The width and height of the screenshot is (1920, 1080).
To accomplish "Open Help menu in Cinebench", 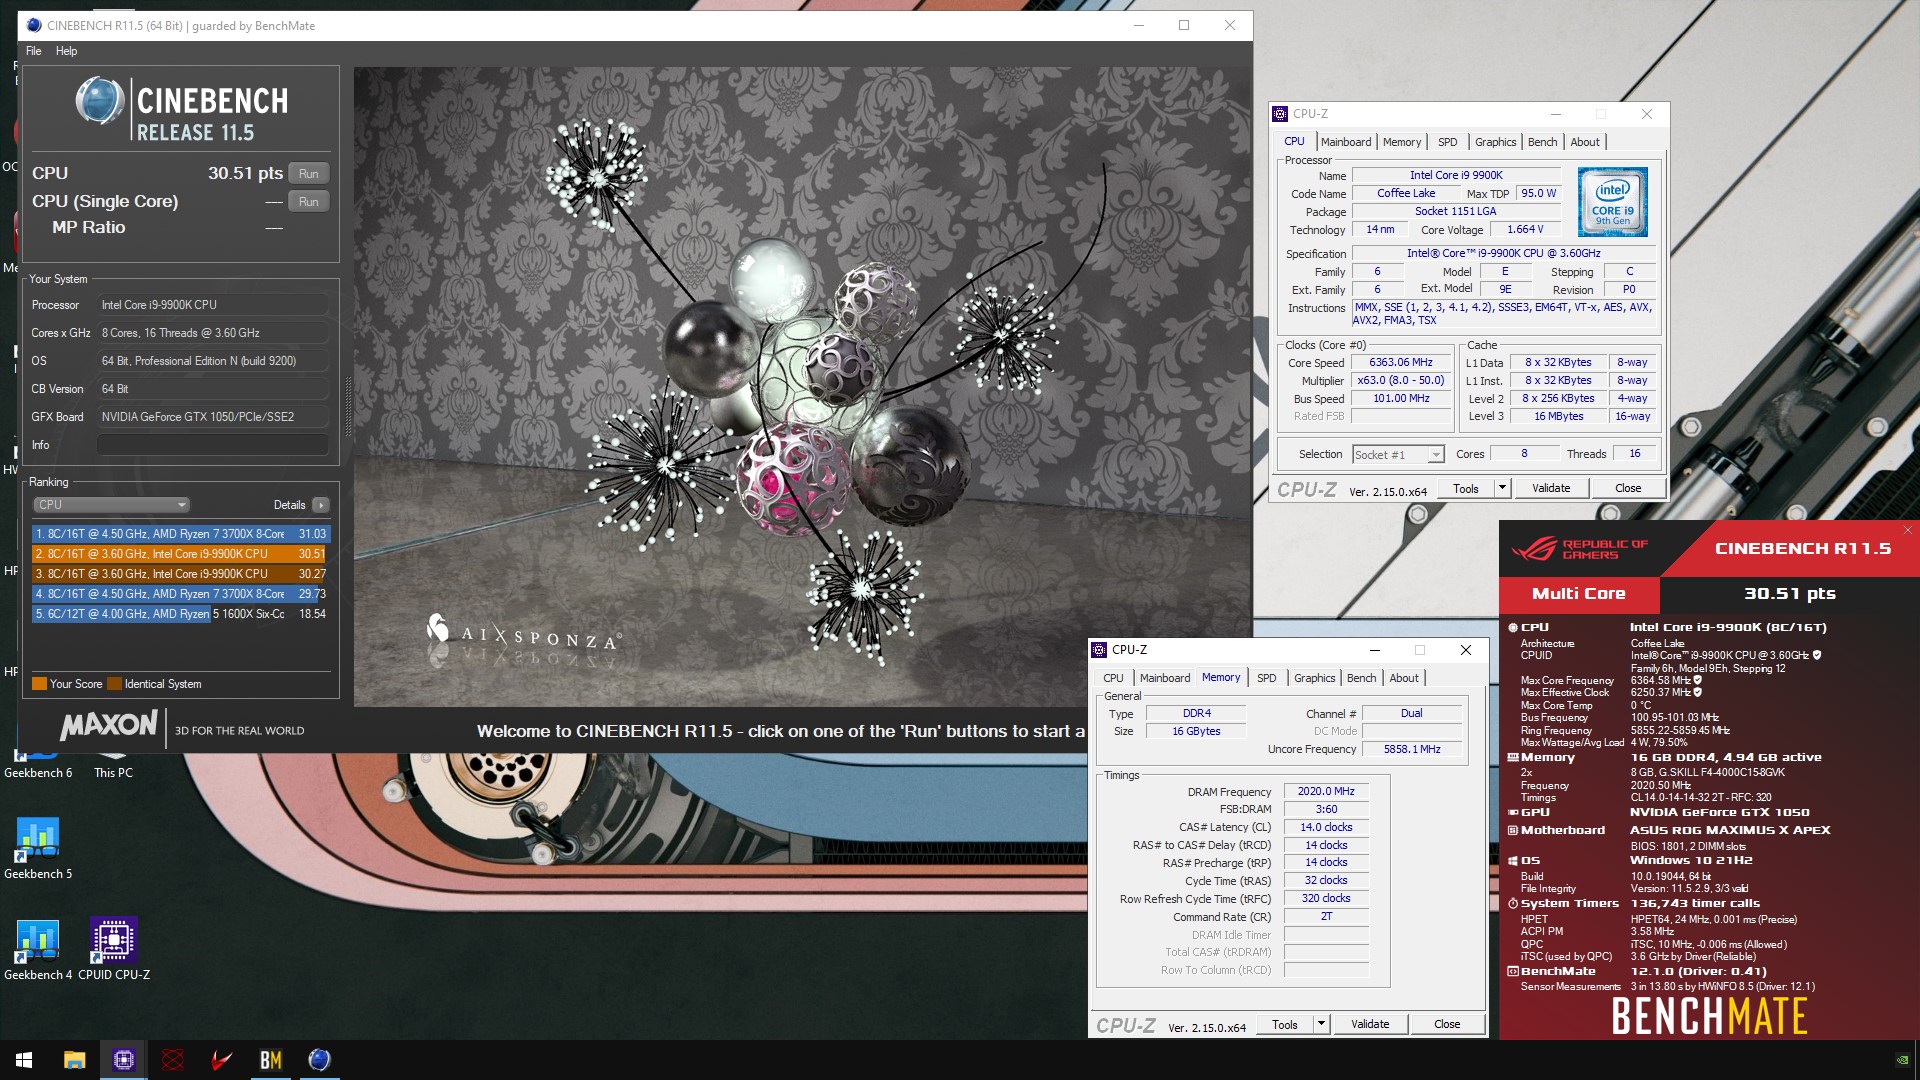I will (x=66, y=51).
